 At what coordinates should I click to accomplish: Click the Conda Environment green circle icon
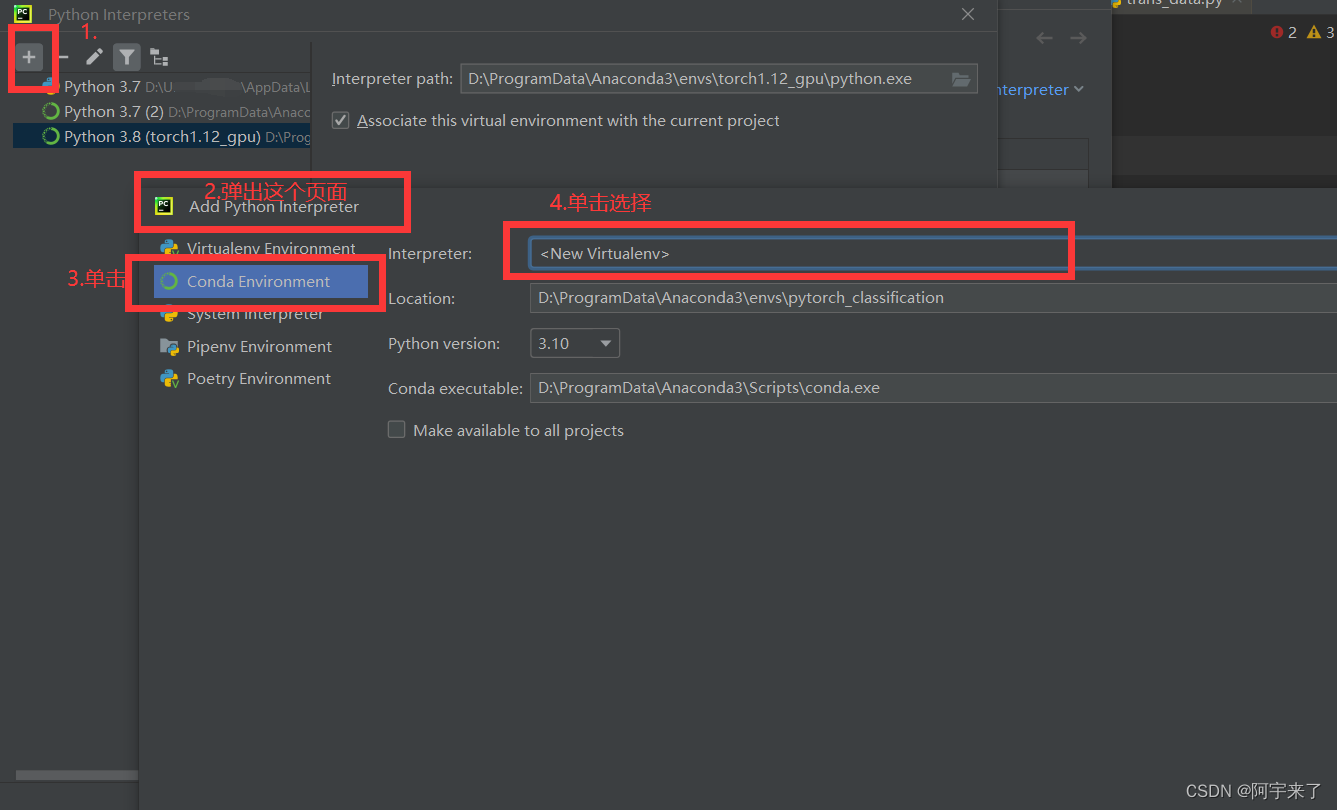[169, 282]
